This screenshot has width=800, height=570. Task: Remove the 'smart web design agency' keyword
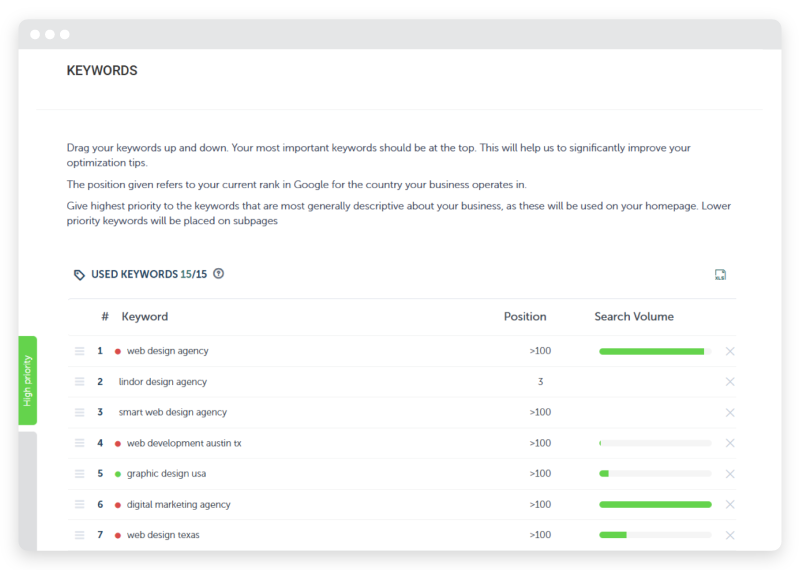[730, 412]
